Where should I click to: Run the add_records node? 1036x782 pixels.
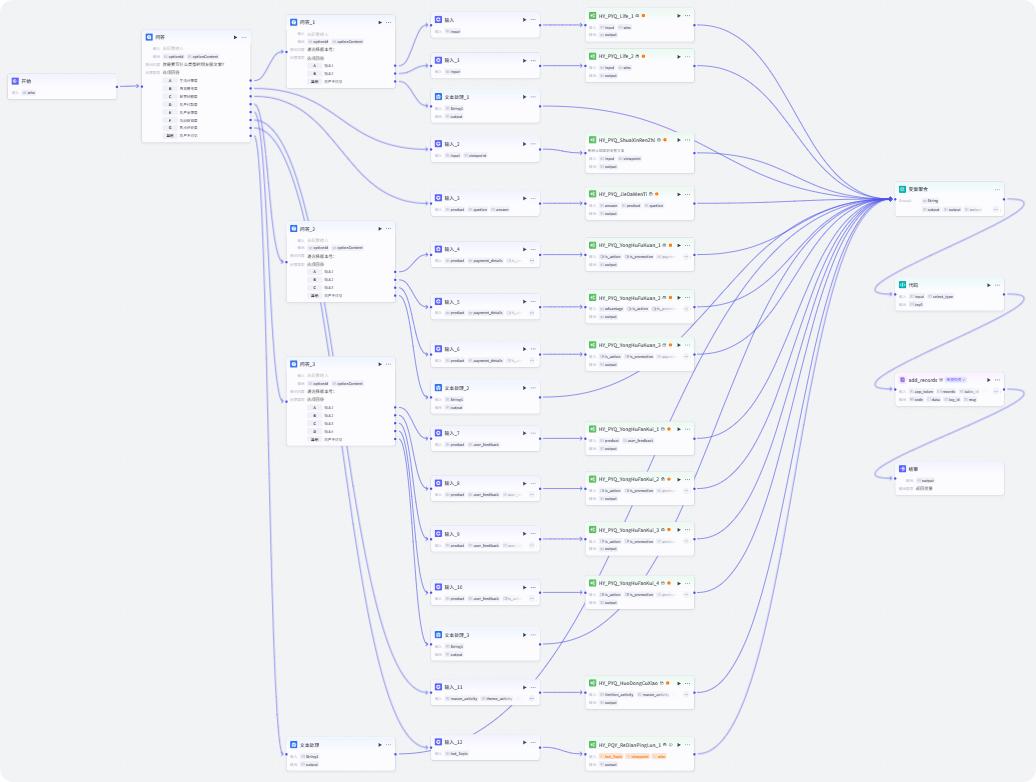tap(989, 380)
